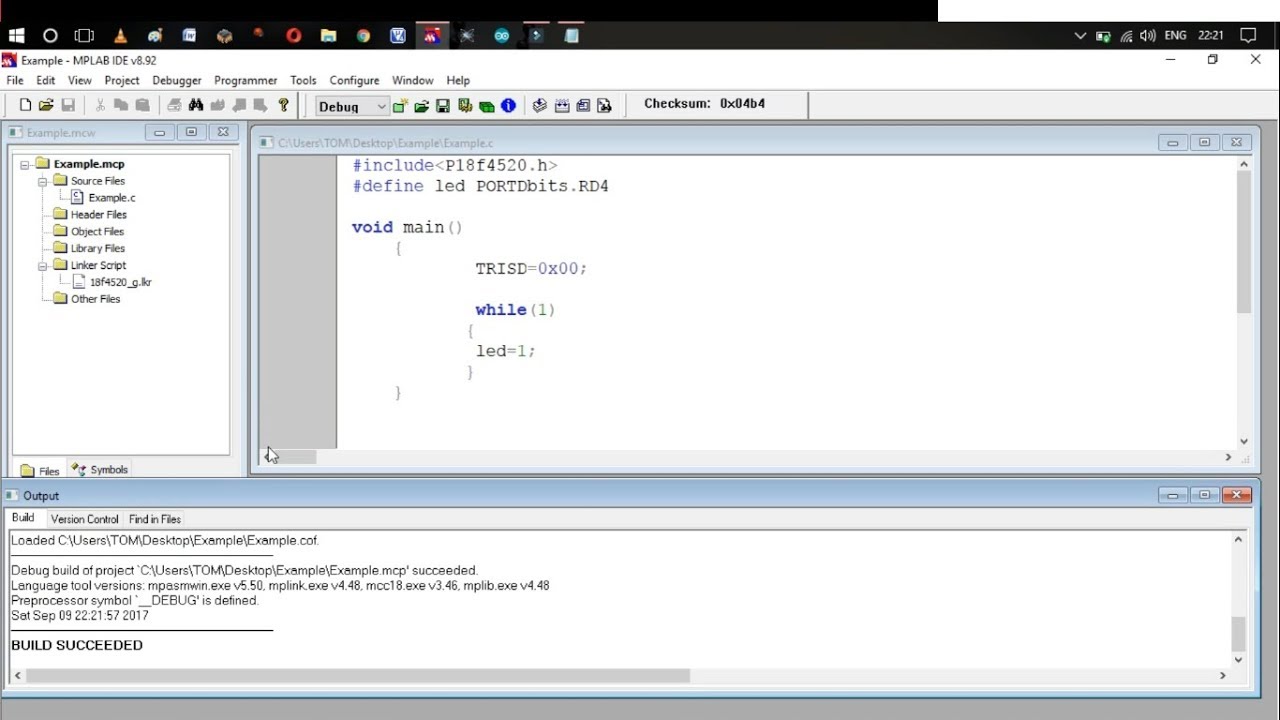Screen dimensions: 1280x720
Task: Open Chrome from the taskbar
Action: (363, 35)
